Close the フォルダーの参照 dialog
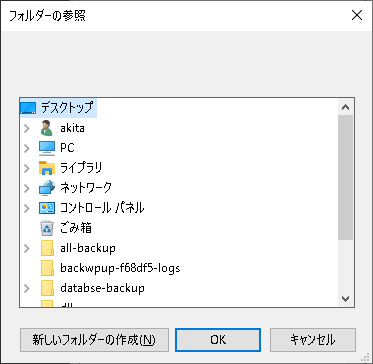The height and width of the screenshot is (364, 373). (x=357, y=15)
